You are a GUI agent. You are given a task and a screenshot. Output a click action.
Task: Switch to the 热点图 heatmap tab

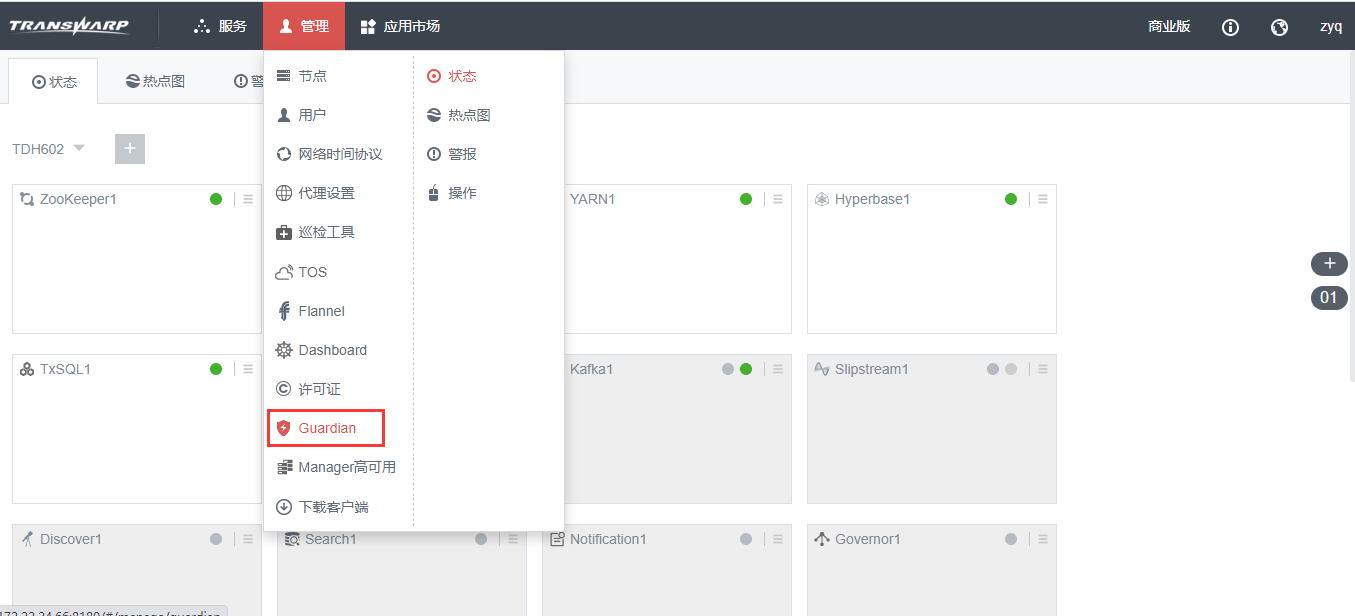pyautogui.click(x=155, y=82)
